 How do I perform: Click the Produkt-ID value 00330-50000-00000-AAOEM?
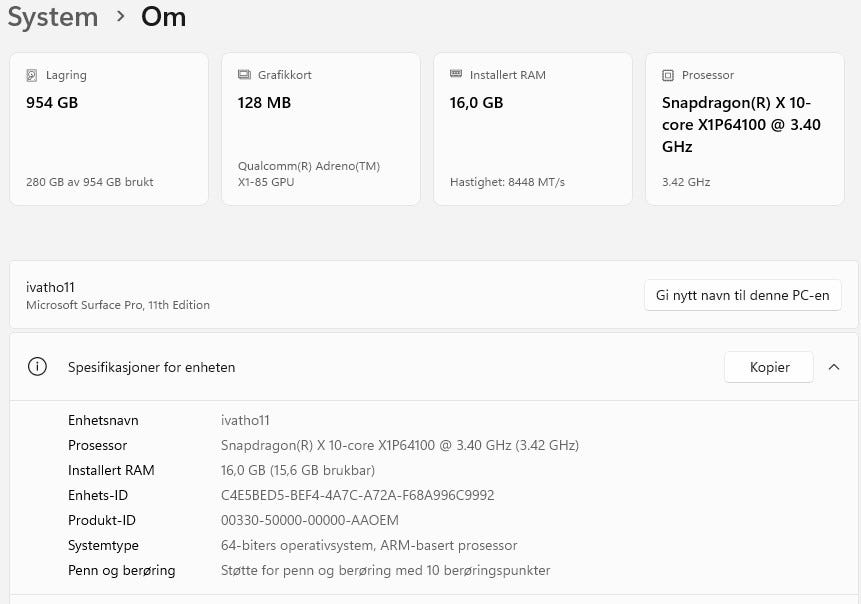coord(309,520)
